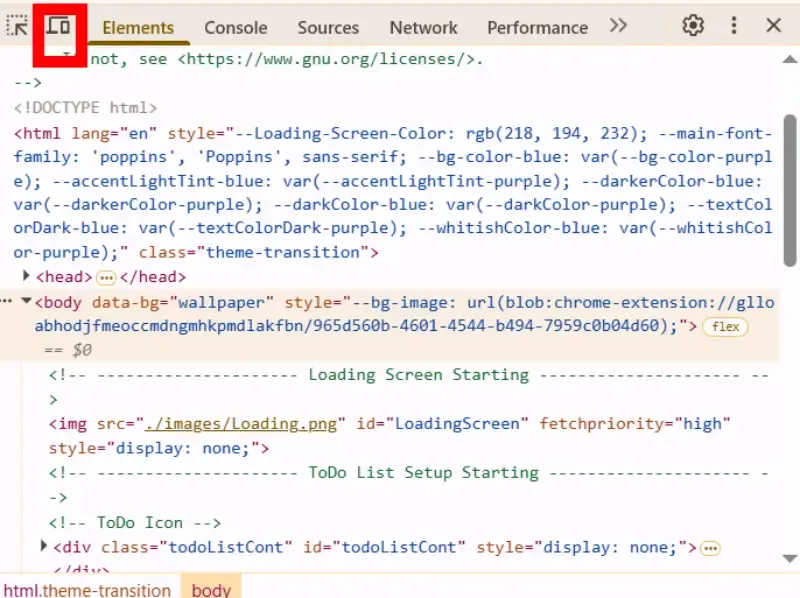This screenshot has height=598, width=800.
Task: Switch to the Console panel
Action: tap(235, 27)
